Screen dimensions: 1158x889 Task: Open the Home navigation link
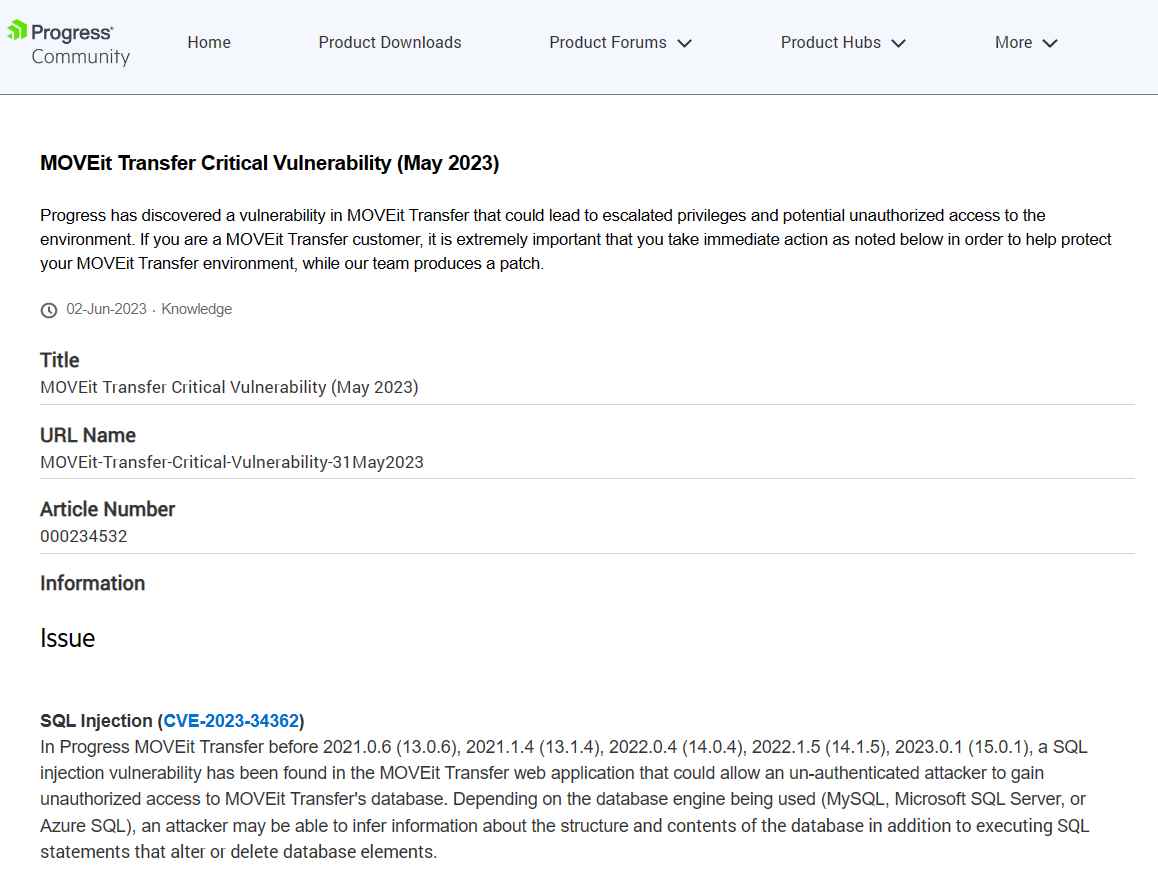209,43
